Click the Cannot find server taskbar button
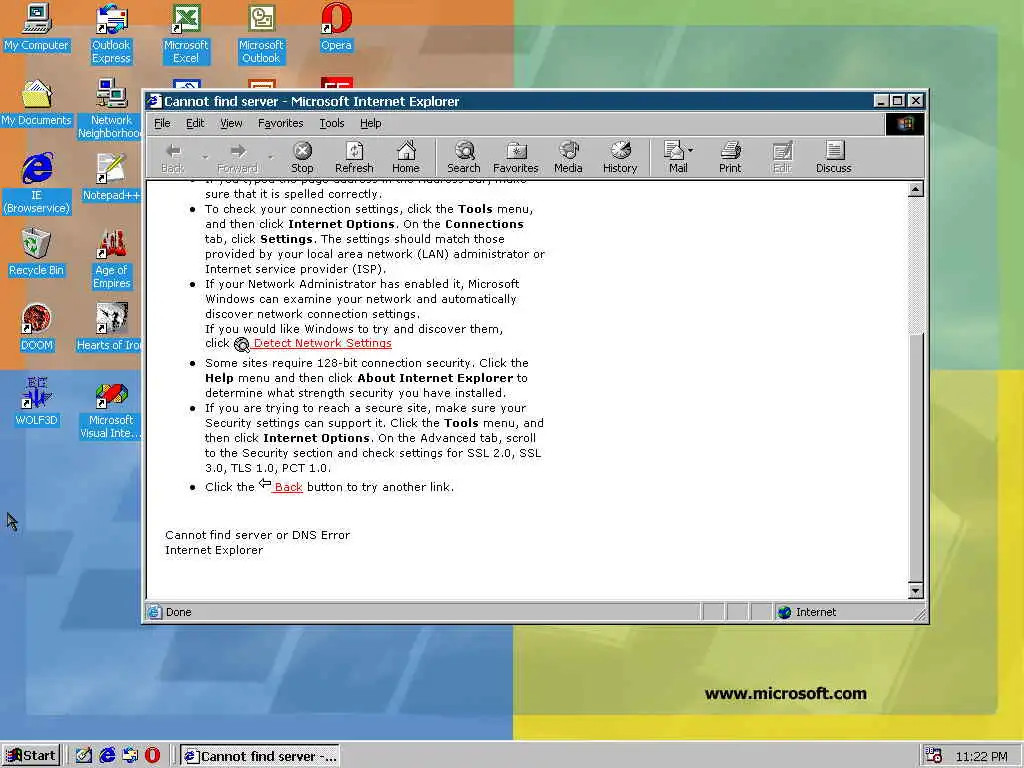1024x768 pixels. coord(260,756)
